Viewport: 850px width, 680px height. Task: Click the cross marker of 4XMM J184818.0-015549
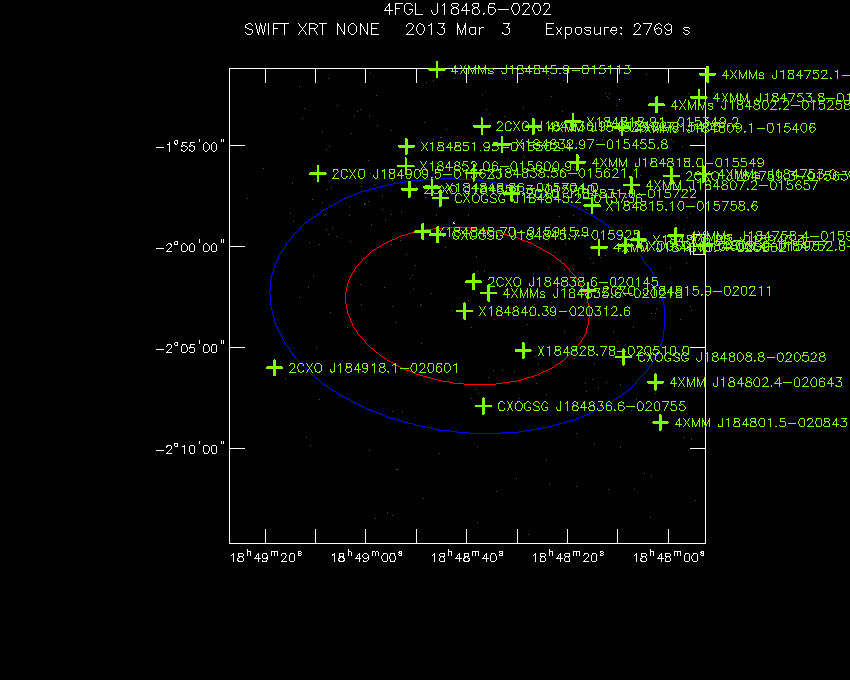[x=577, y=162]
